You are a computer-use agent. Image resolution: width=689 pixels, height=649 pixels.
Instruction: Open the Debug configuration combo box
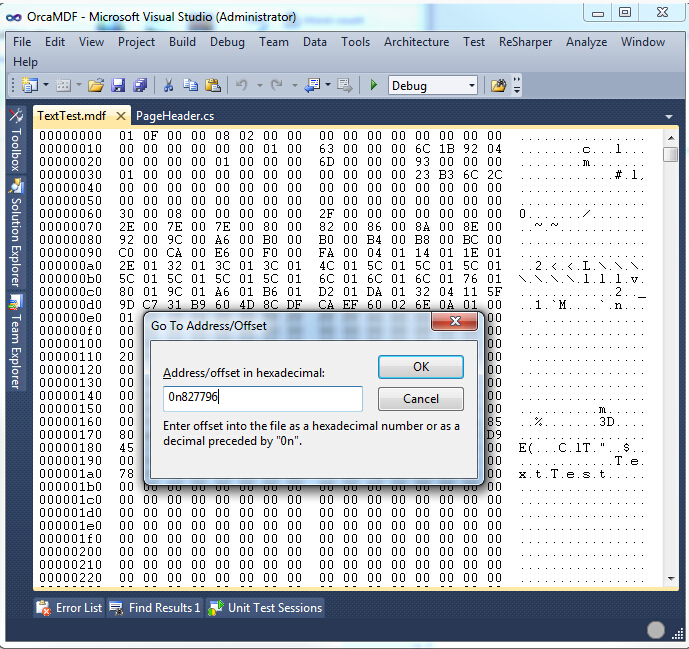click(x=433, y=85)
